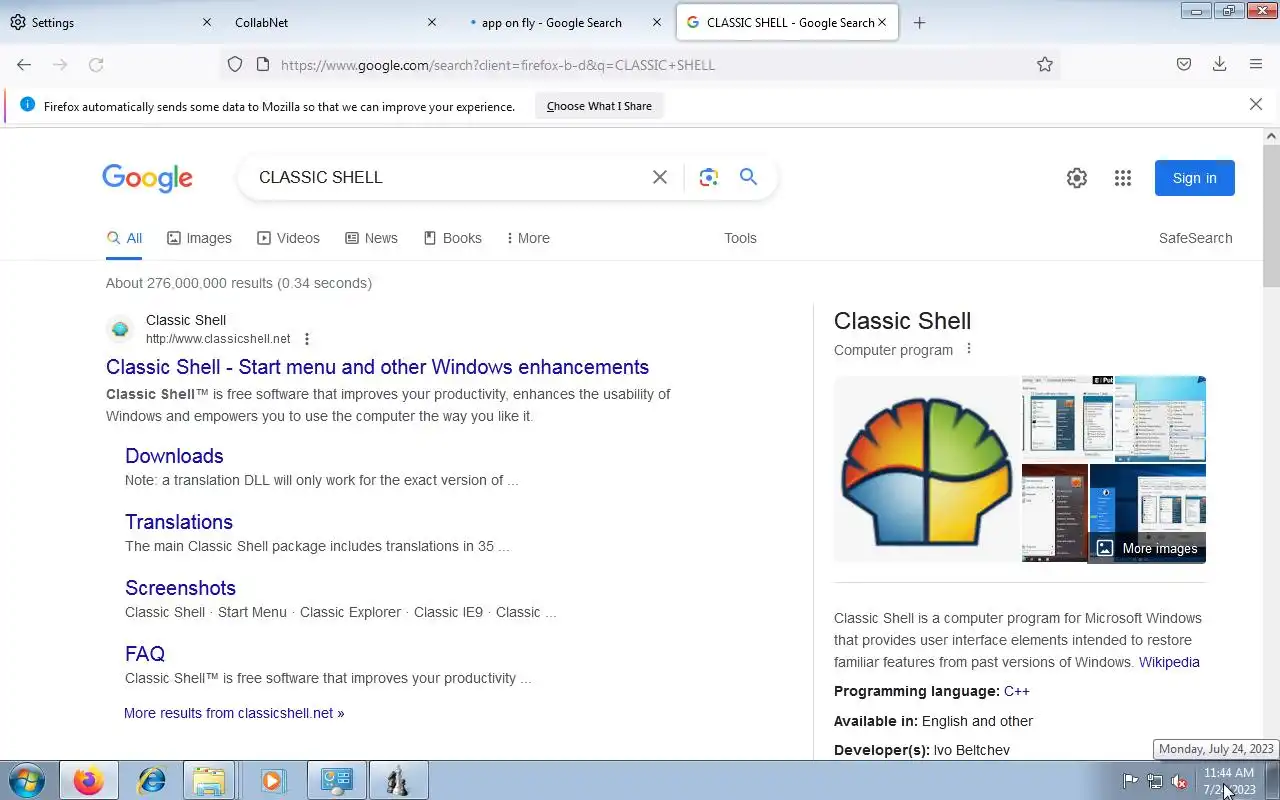Close the Settings tab
Image resolution: width=1280 pixels, height=800 pixels.
click(207, 22)
